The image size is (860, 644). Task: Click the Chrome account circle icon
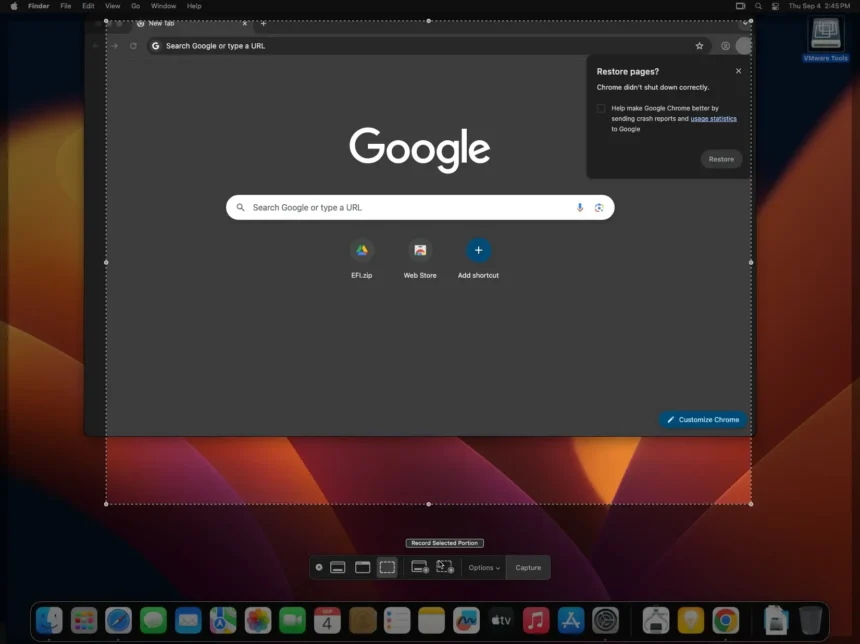(x=726, y=46)
